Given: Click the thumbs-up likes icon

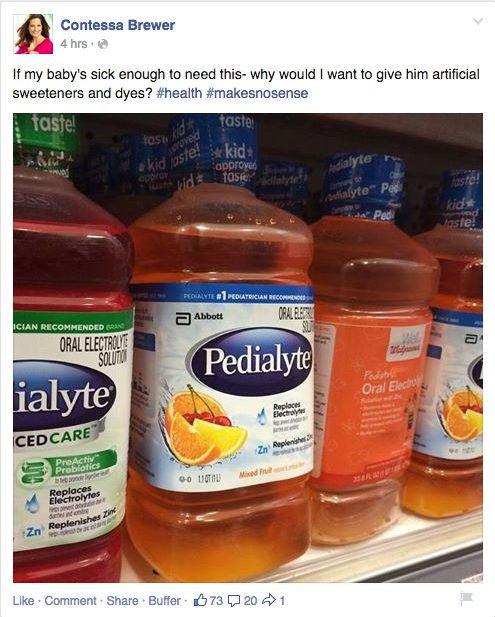Looking at the screenshot, I should coord(200,600).
